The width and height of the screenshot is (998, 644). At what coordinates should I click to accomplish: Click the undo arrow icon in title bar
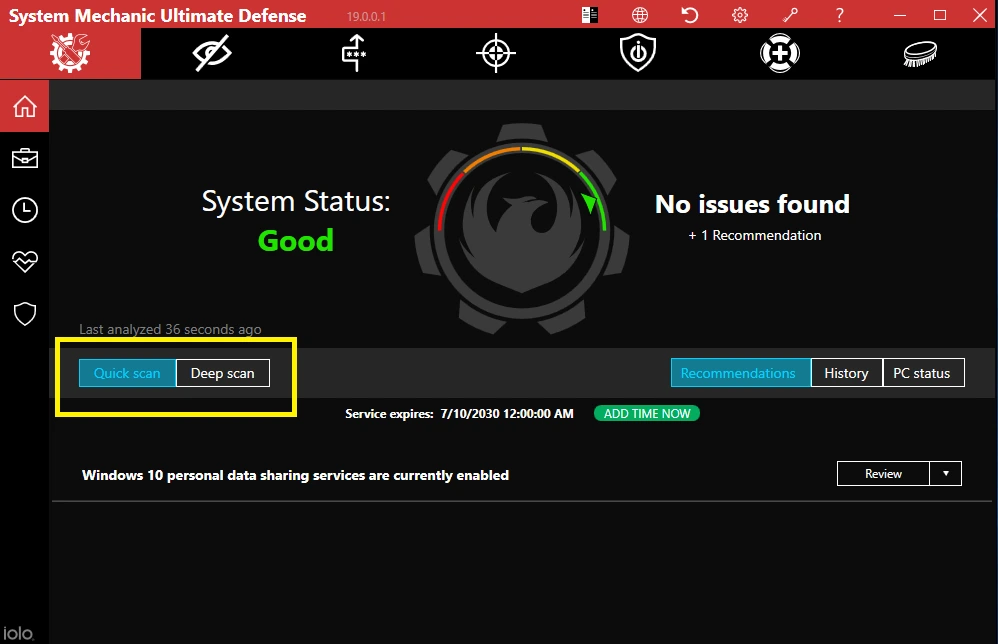(689, 15)
